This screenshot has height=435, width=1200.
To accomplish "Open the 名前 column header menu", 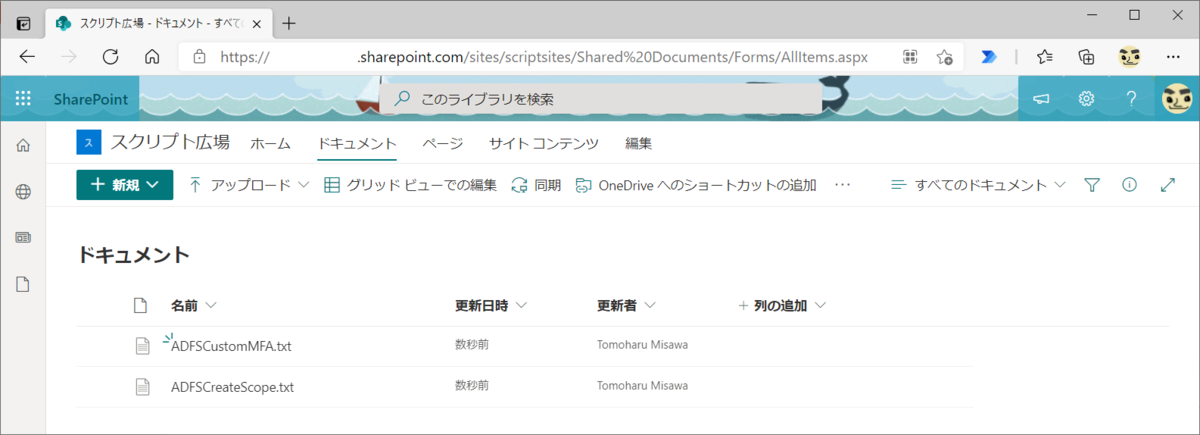I will [193, 305].
